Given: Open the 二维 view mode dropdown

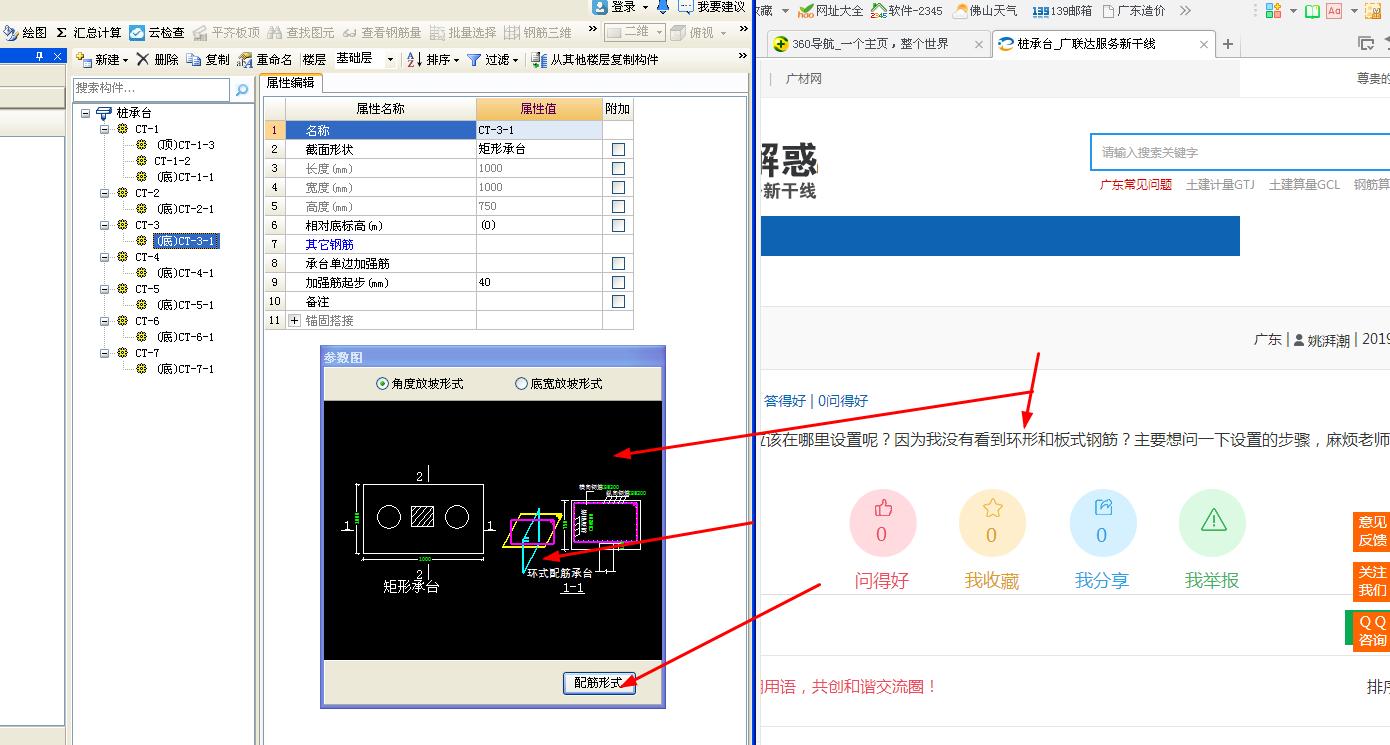Looking at the screenshot, I should pos(660,33).
